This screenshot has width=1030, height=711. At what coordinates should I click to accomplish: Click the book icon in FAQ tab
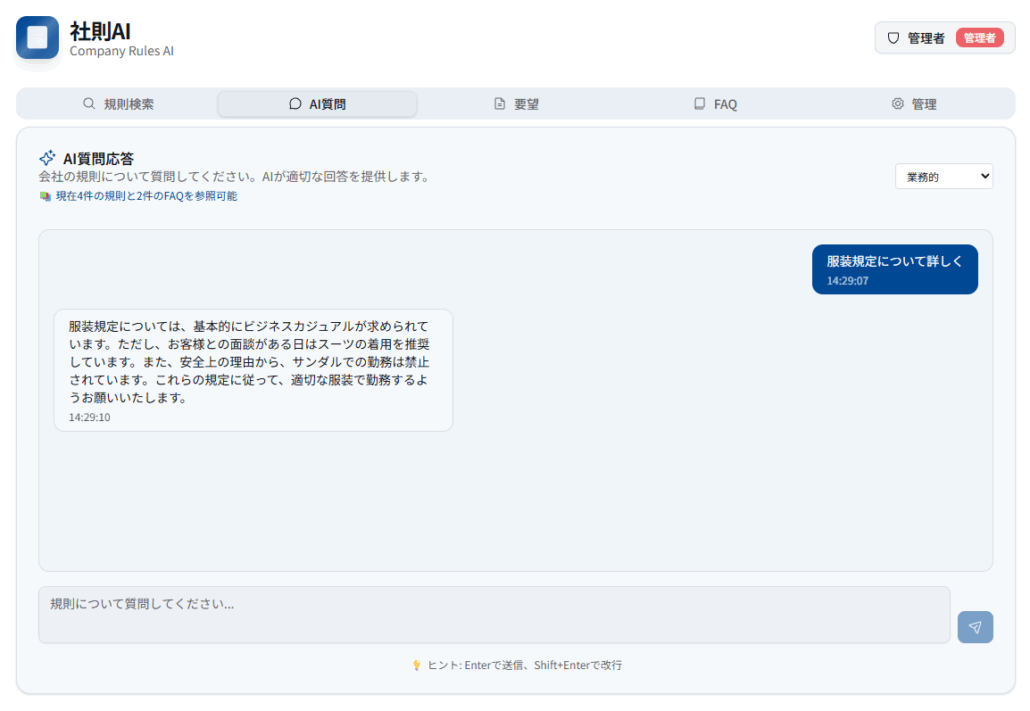click(700, 104)
